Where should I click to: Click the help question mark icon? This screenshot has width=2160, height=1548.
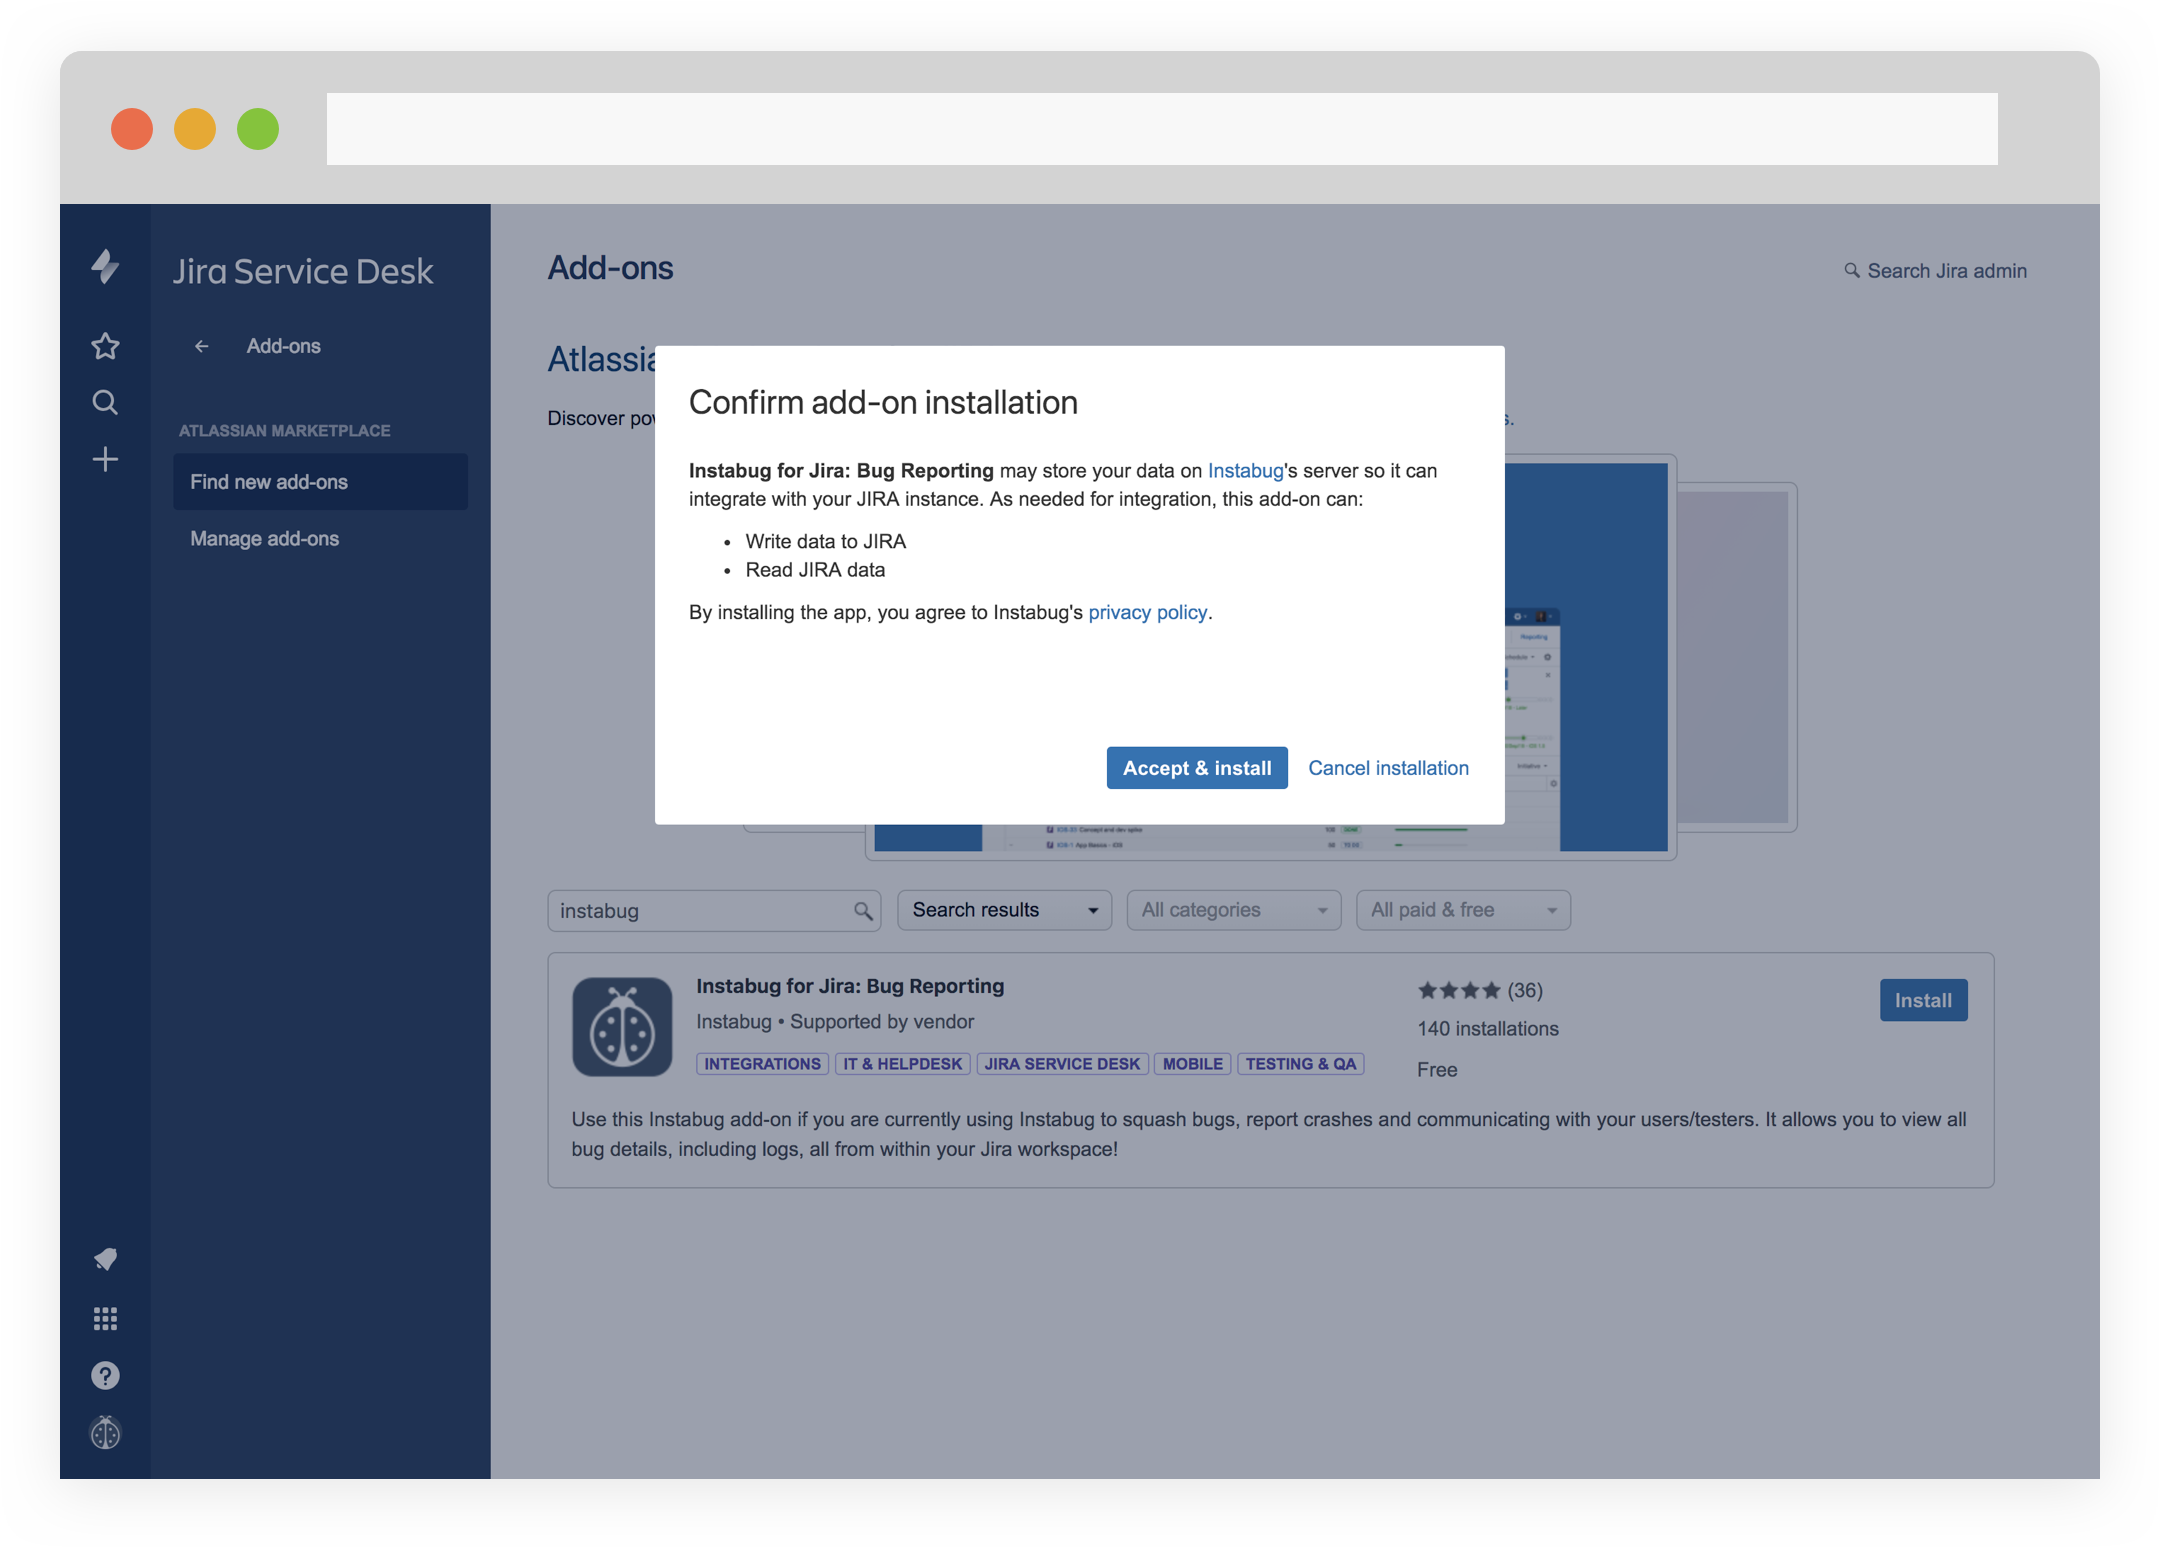coord(105,1376)
